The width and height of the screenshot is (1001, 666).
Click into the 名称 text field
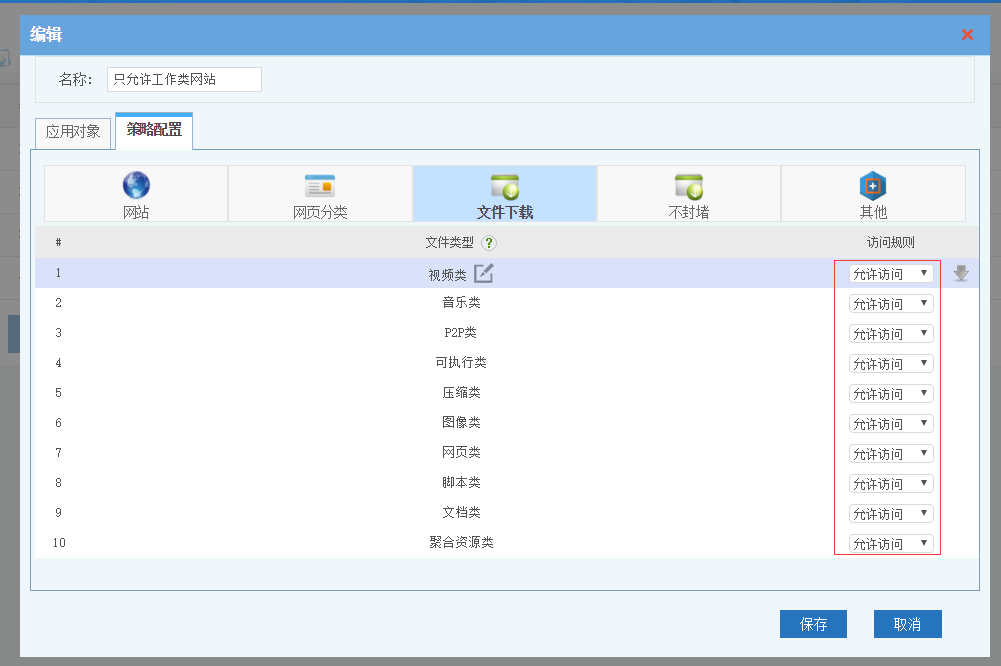[x=184, y=80]
